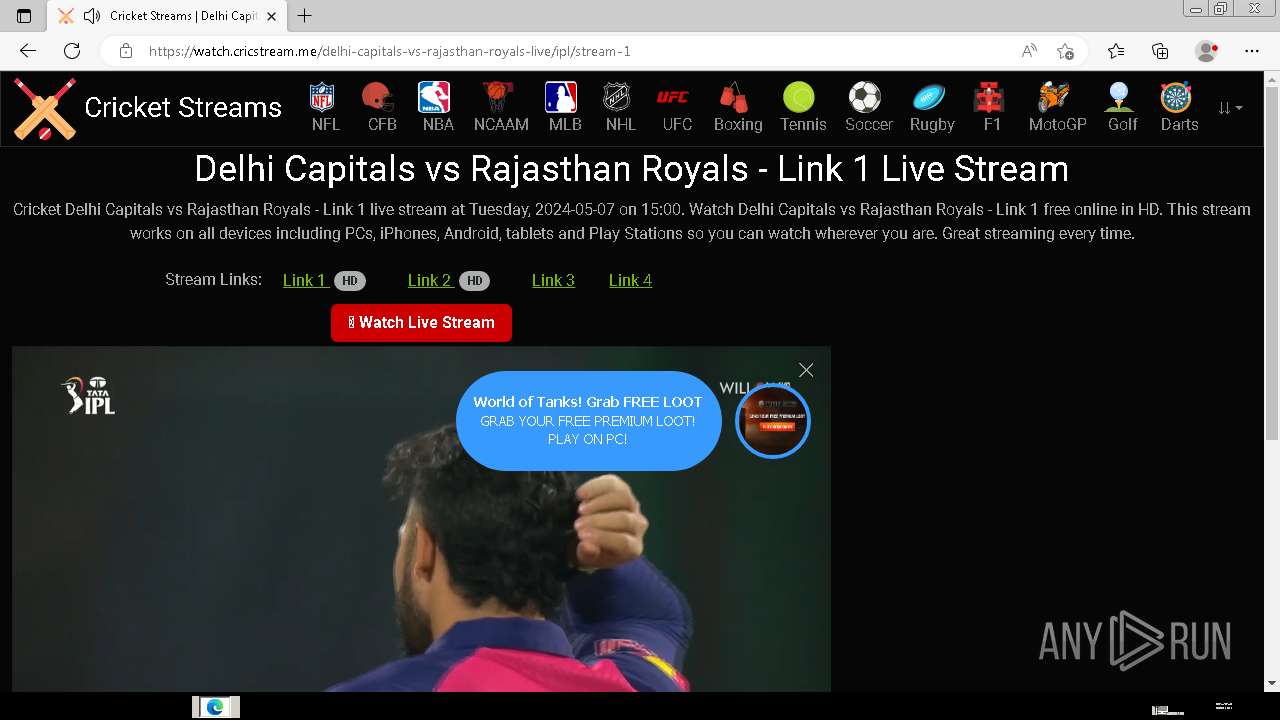Open the browser profile avatar
The image size is (1280, 720).
(1207, 51)
